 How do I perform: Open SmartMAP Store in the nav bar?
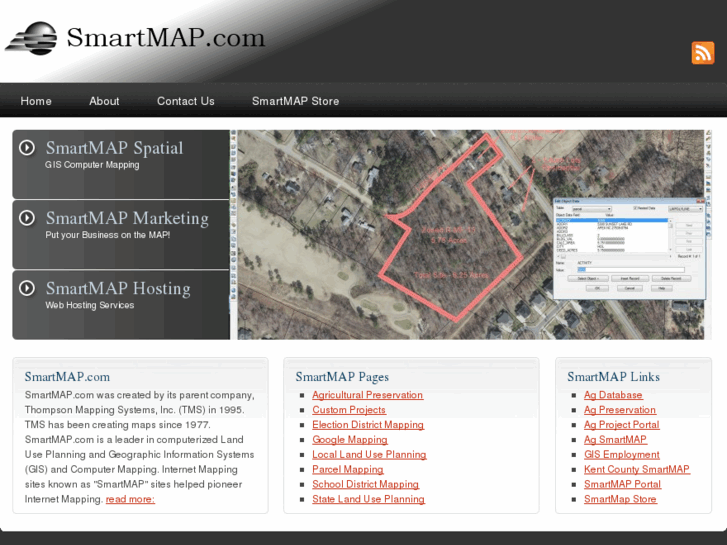295,101
